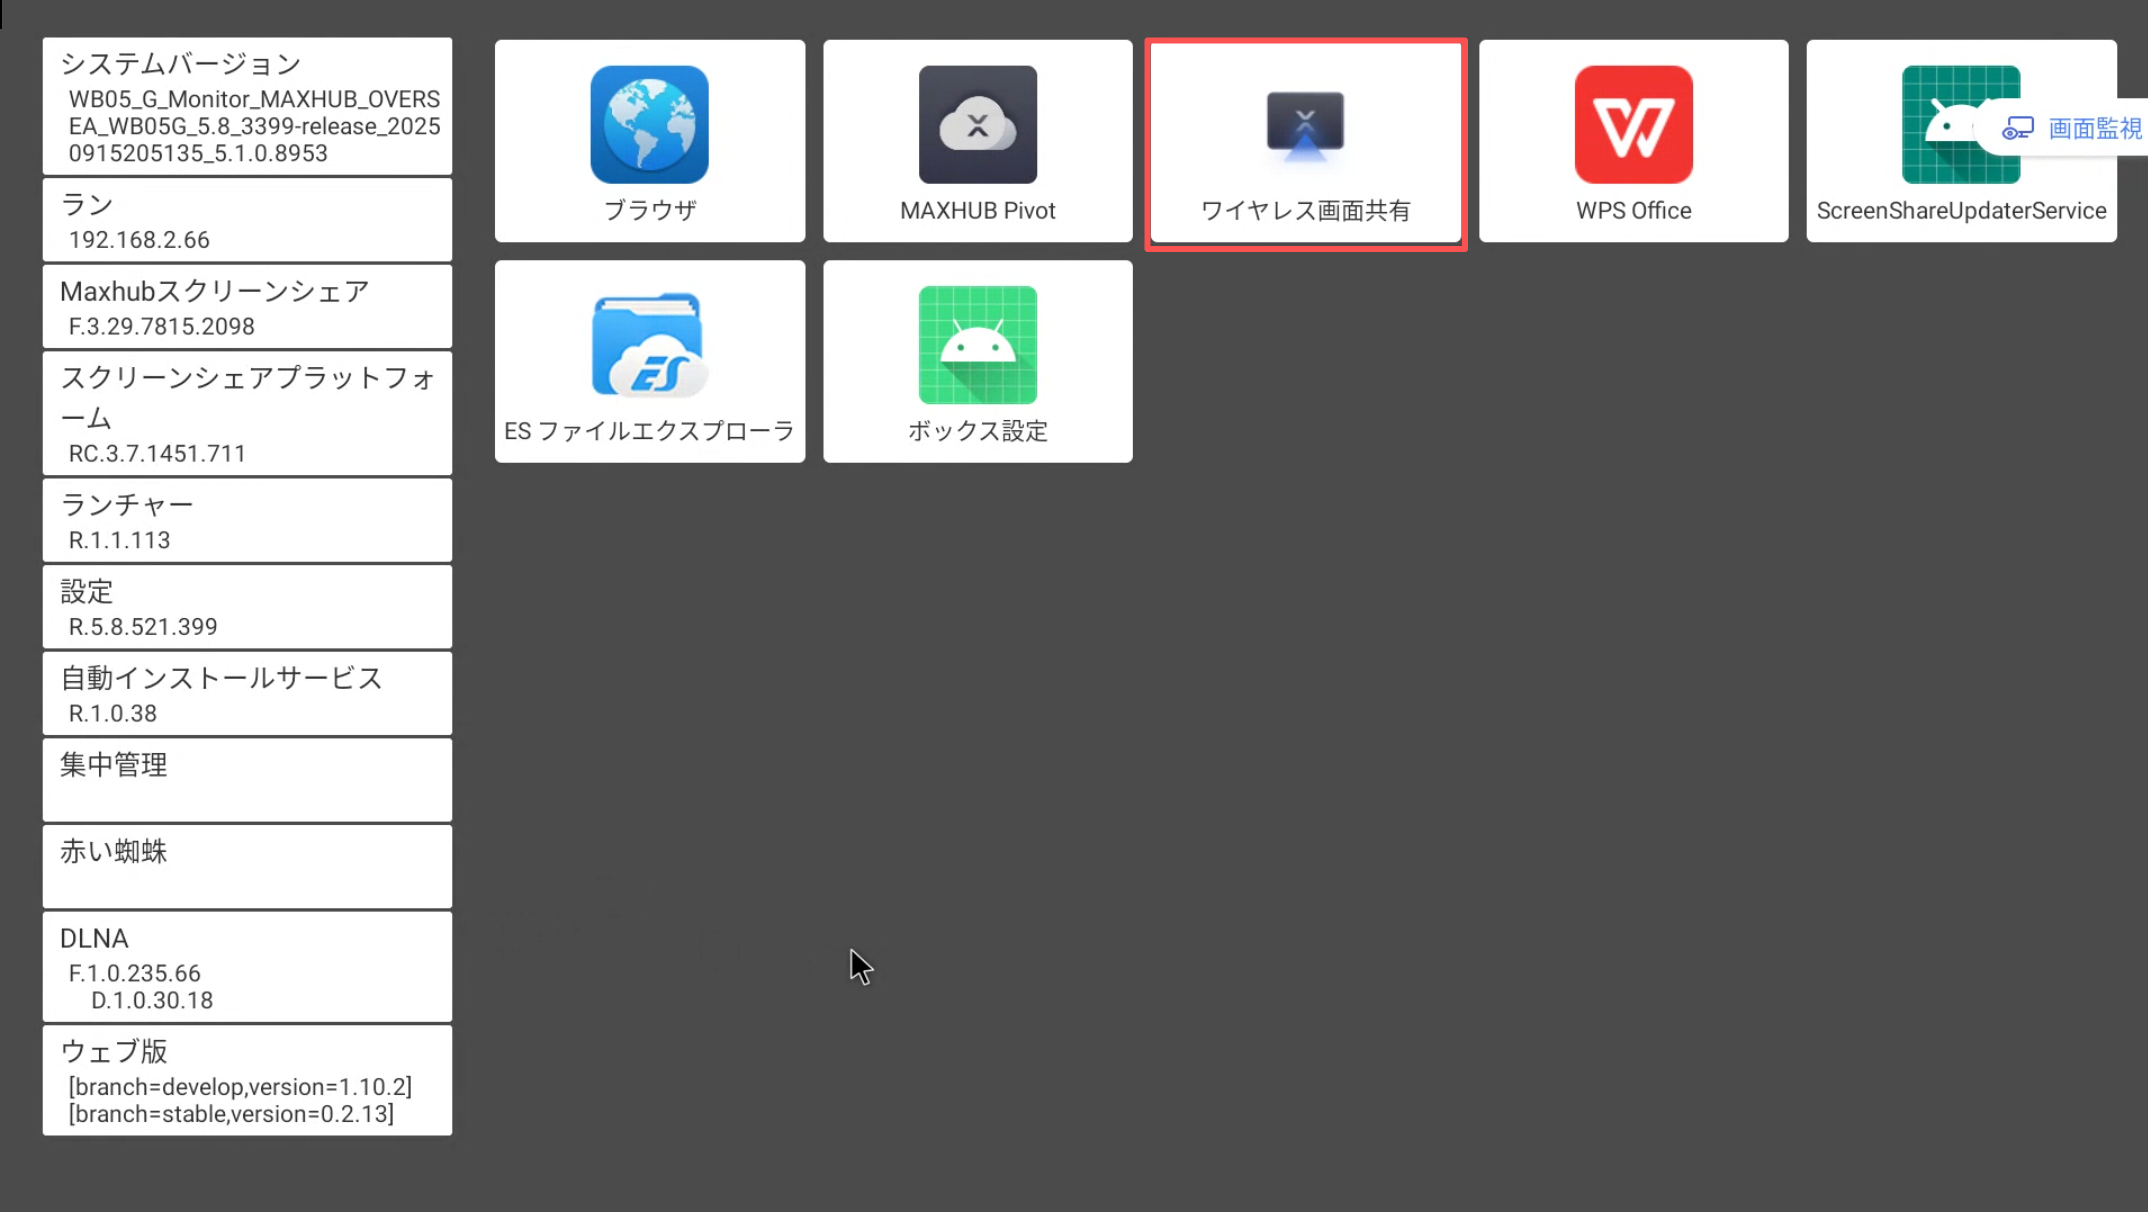Viewport: 2148px width, 1212px height.
Task: Open the ワイヤレス画面共有 app icon
Action: pos(1305,125)
